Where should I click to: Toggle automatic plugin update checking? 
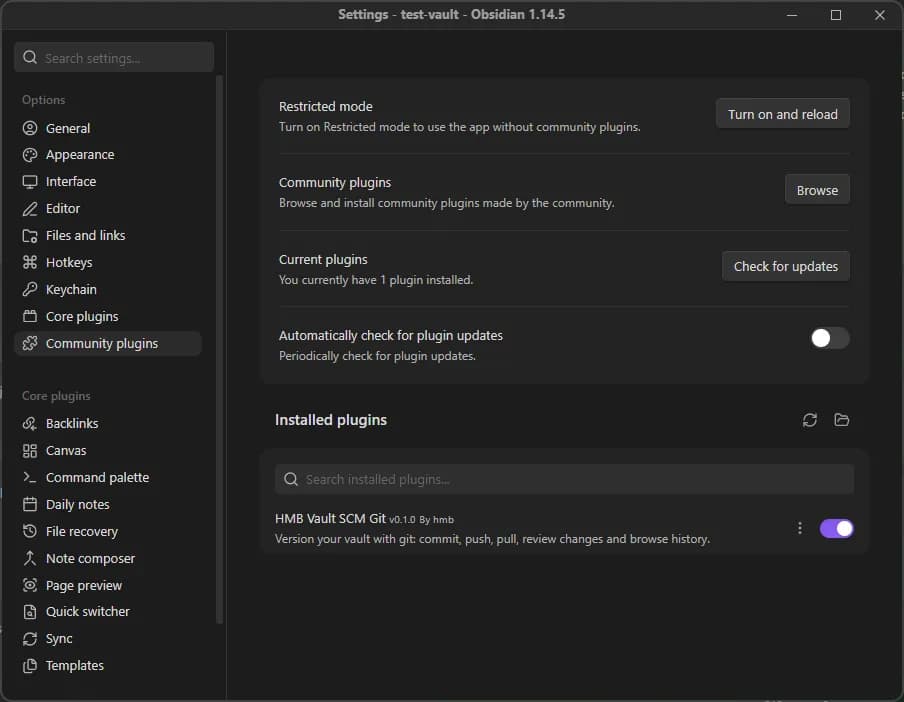point(830,338)
